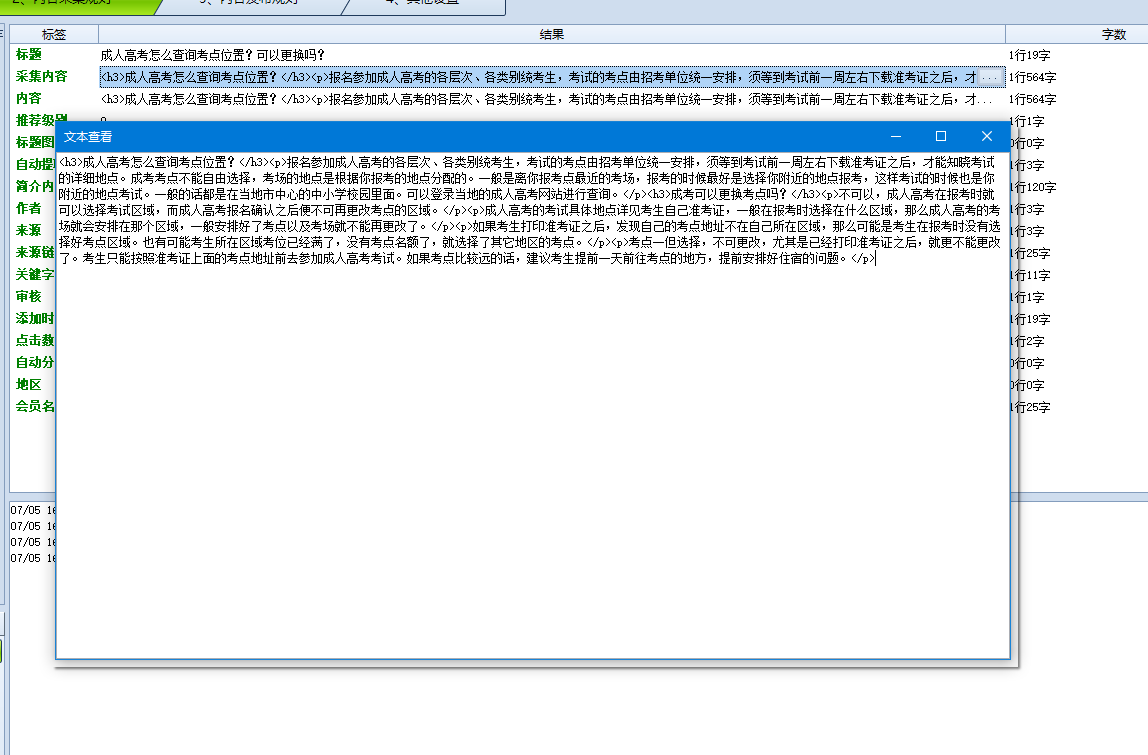Select the 标题 row label
1148x755 pixels.
pyautogui.click(x=29, y=55)
